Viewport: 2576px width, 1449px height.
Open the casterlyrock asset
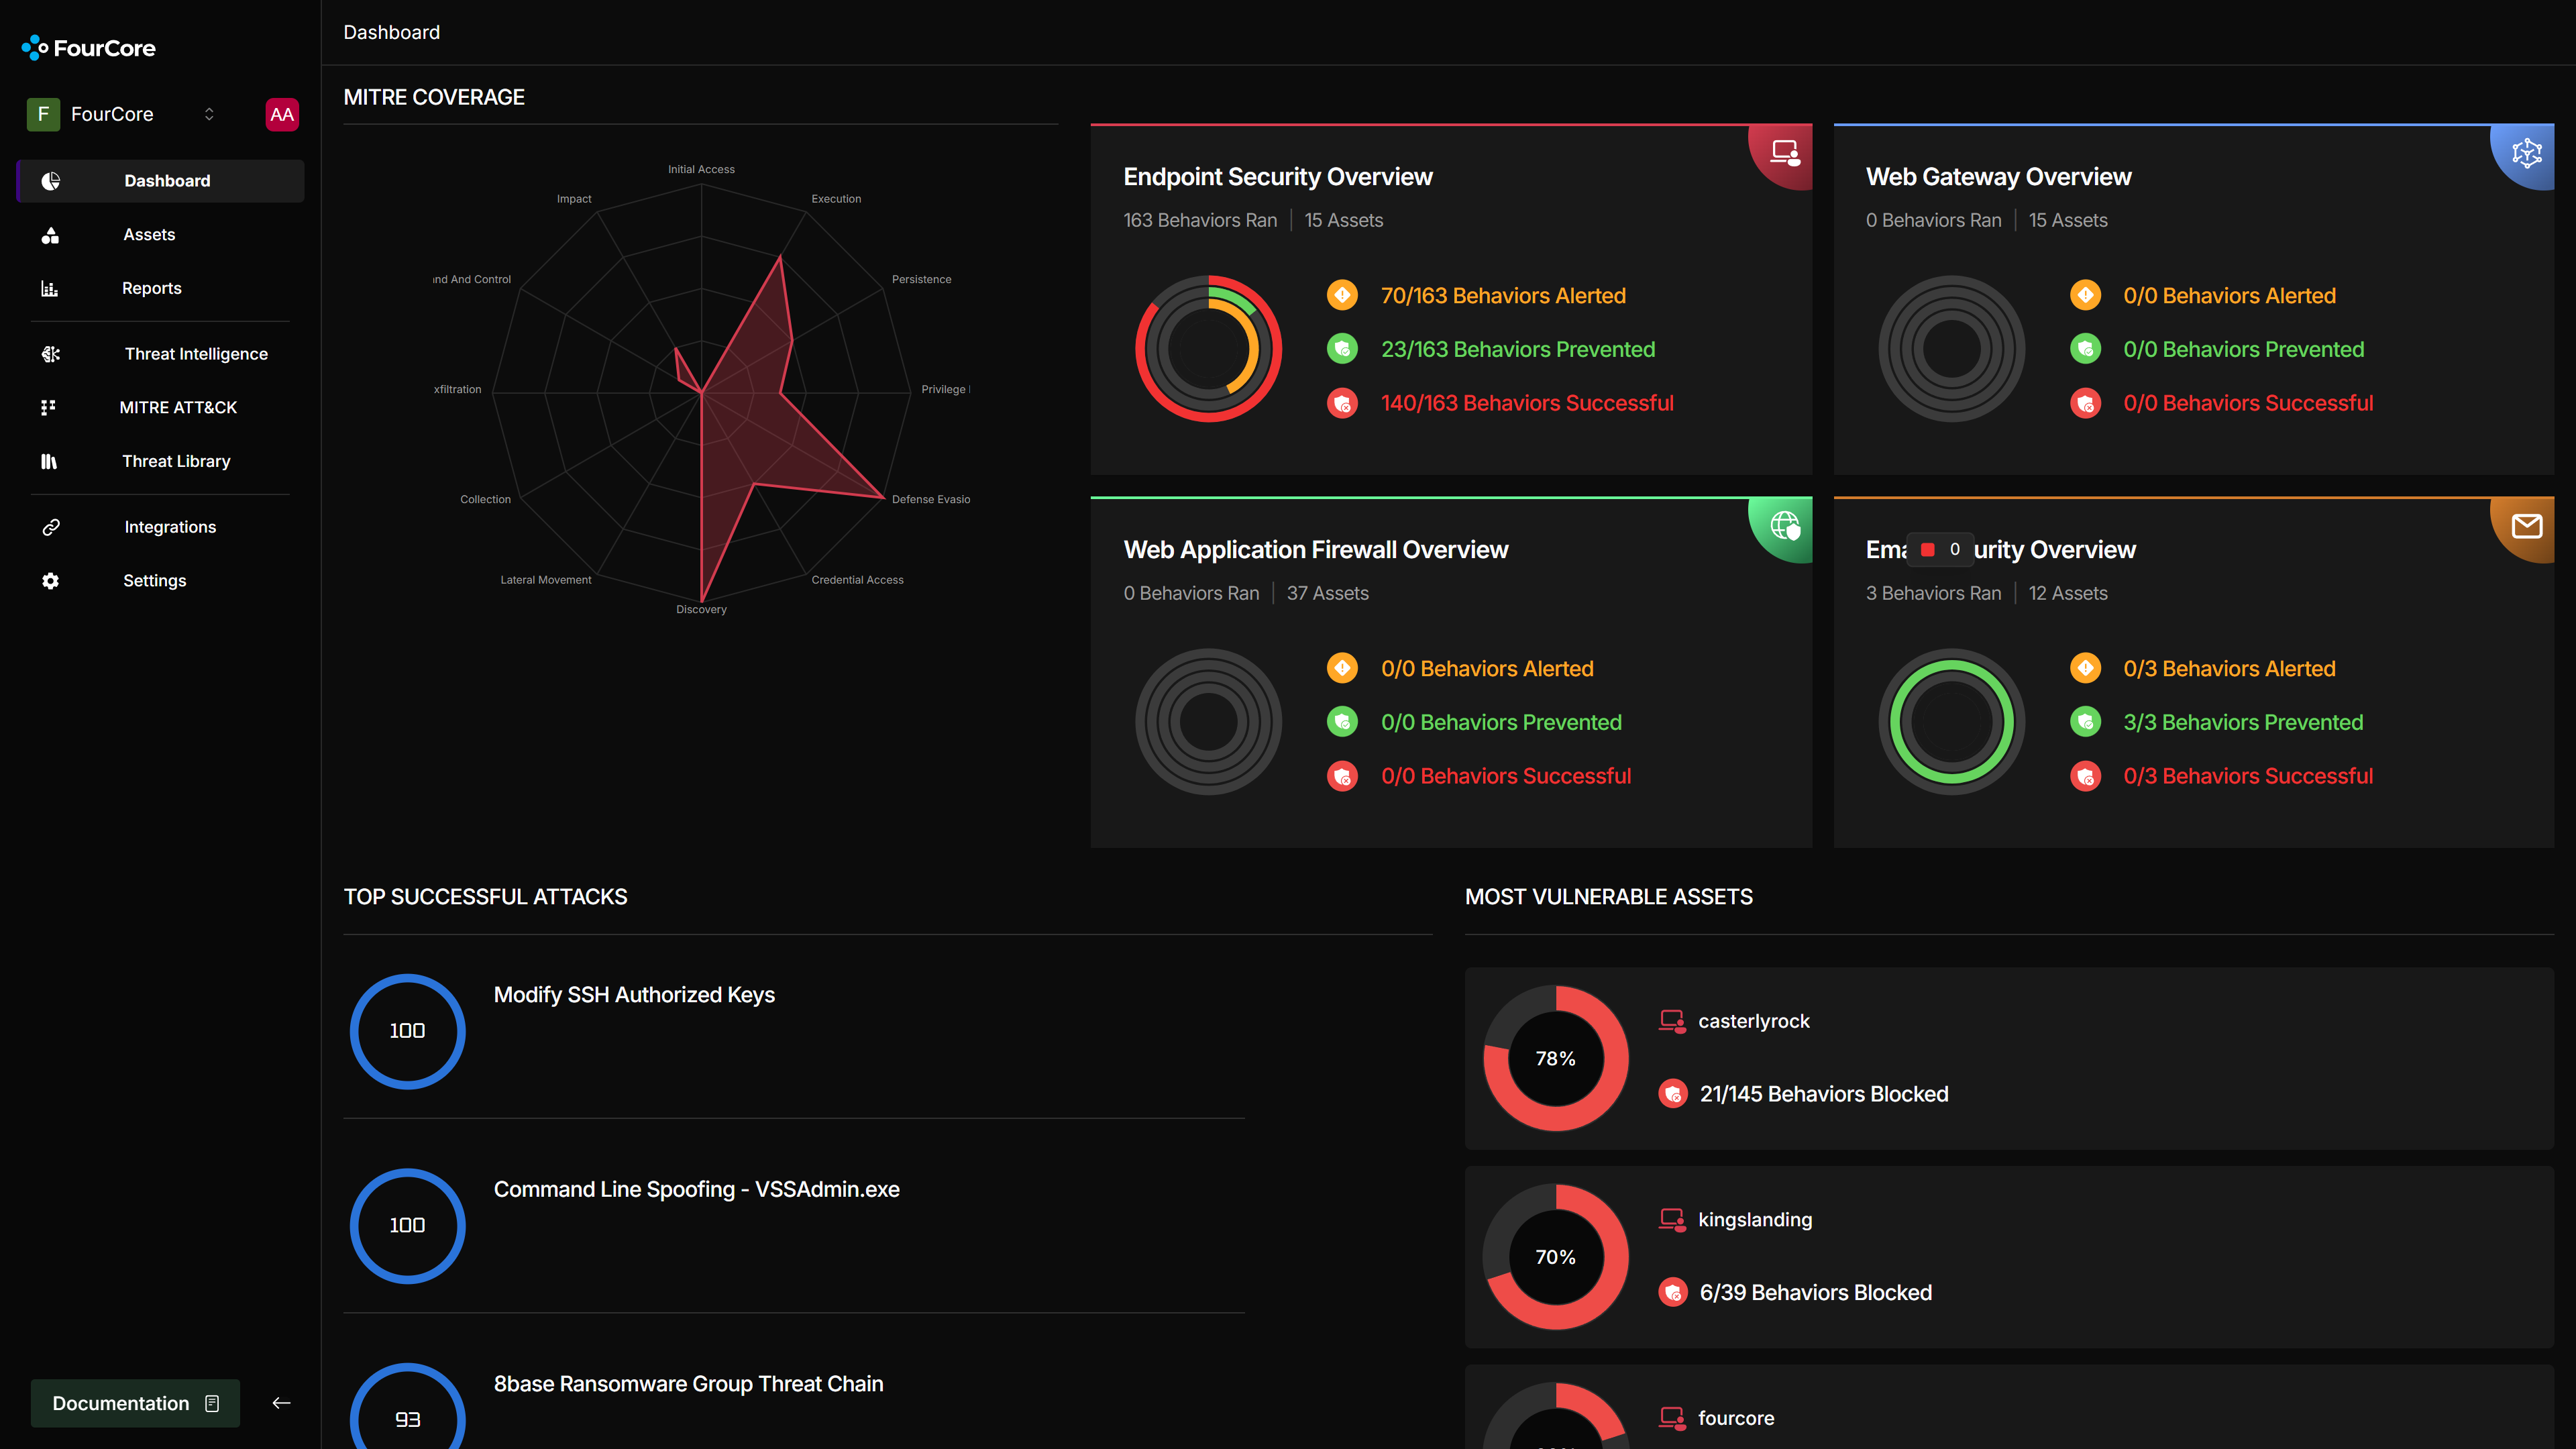pos(1753,1021)
